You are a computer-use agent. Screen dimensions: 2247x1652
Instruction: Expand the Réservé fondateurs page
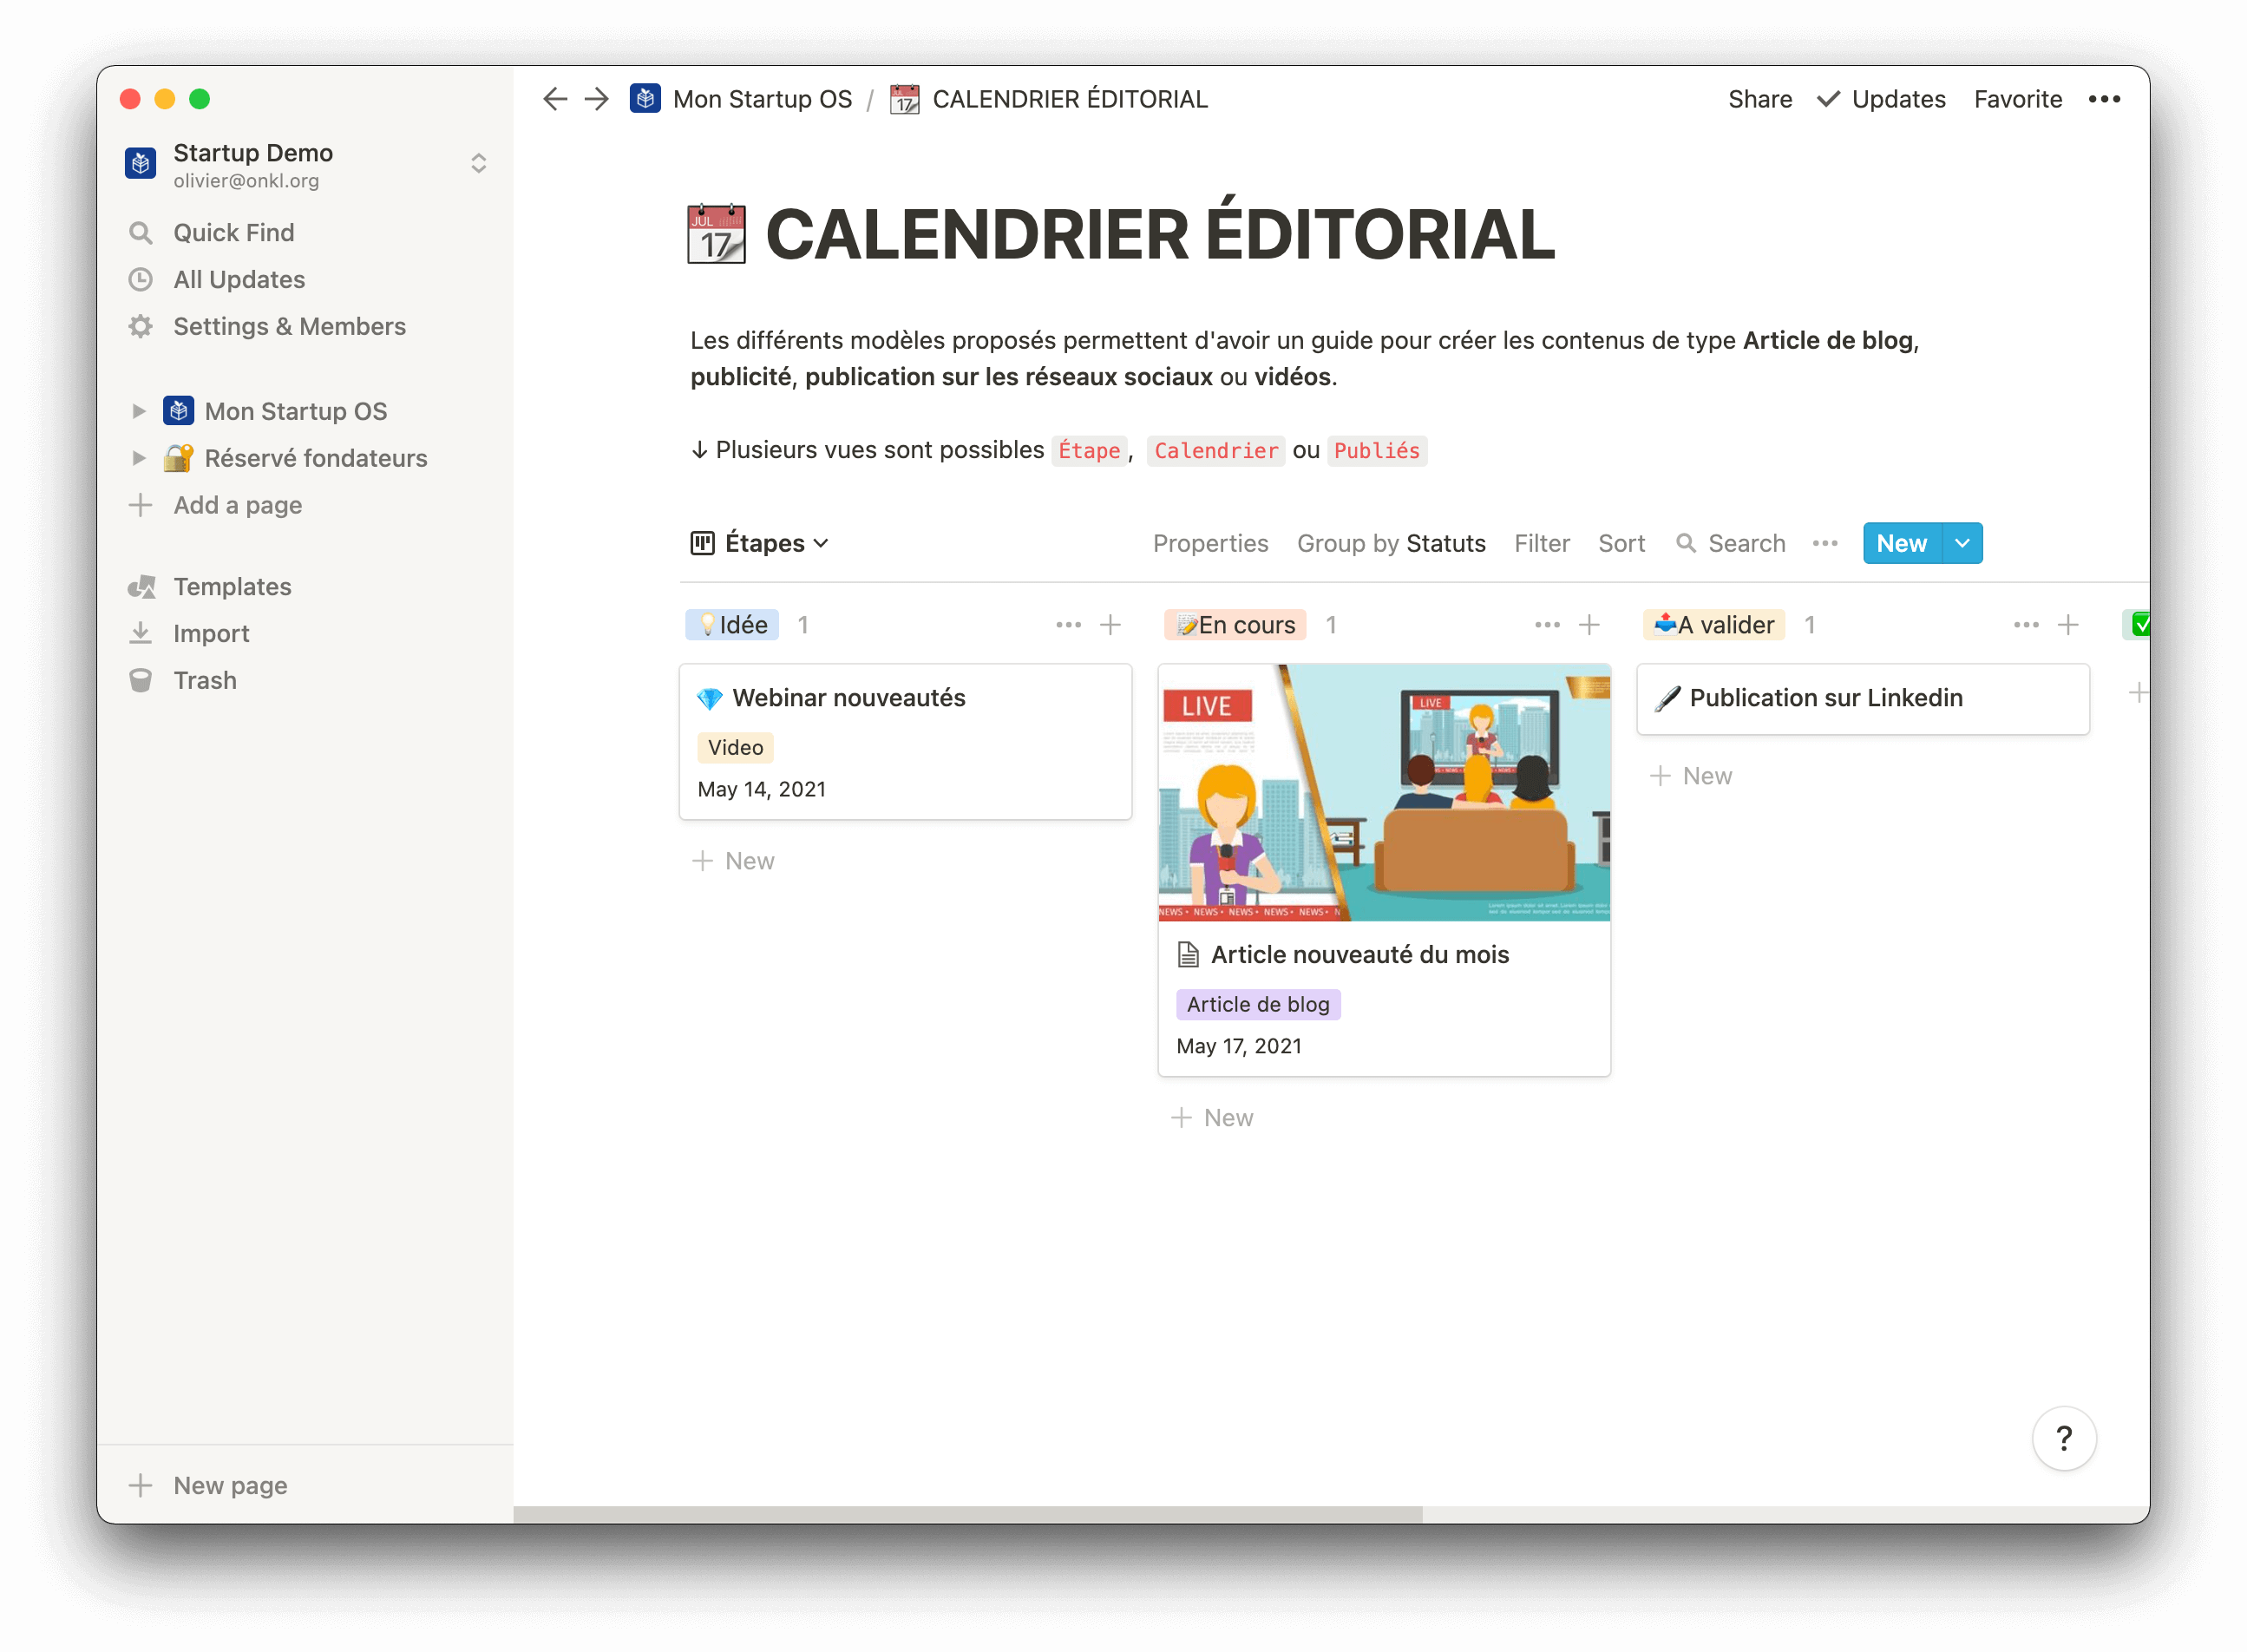(139, 458)
